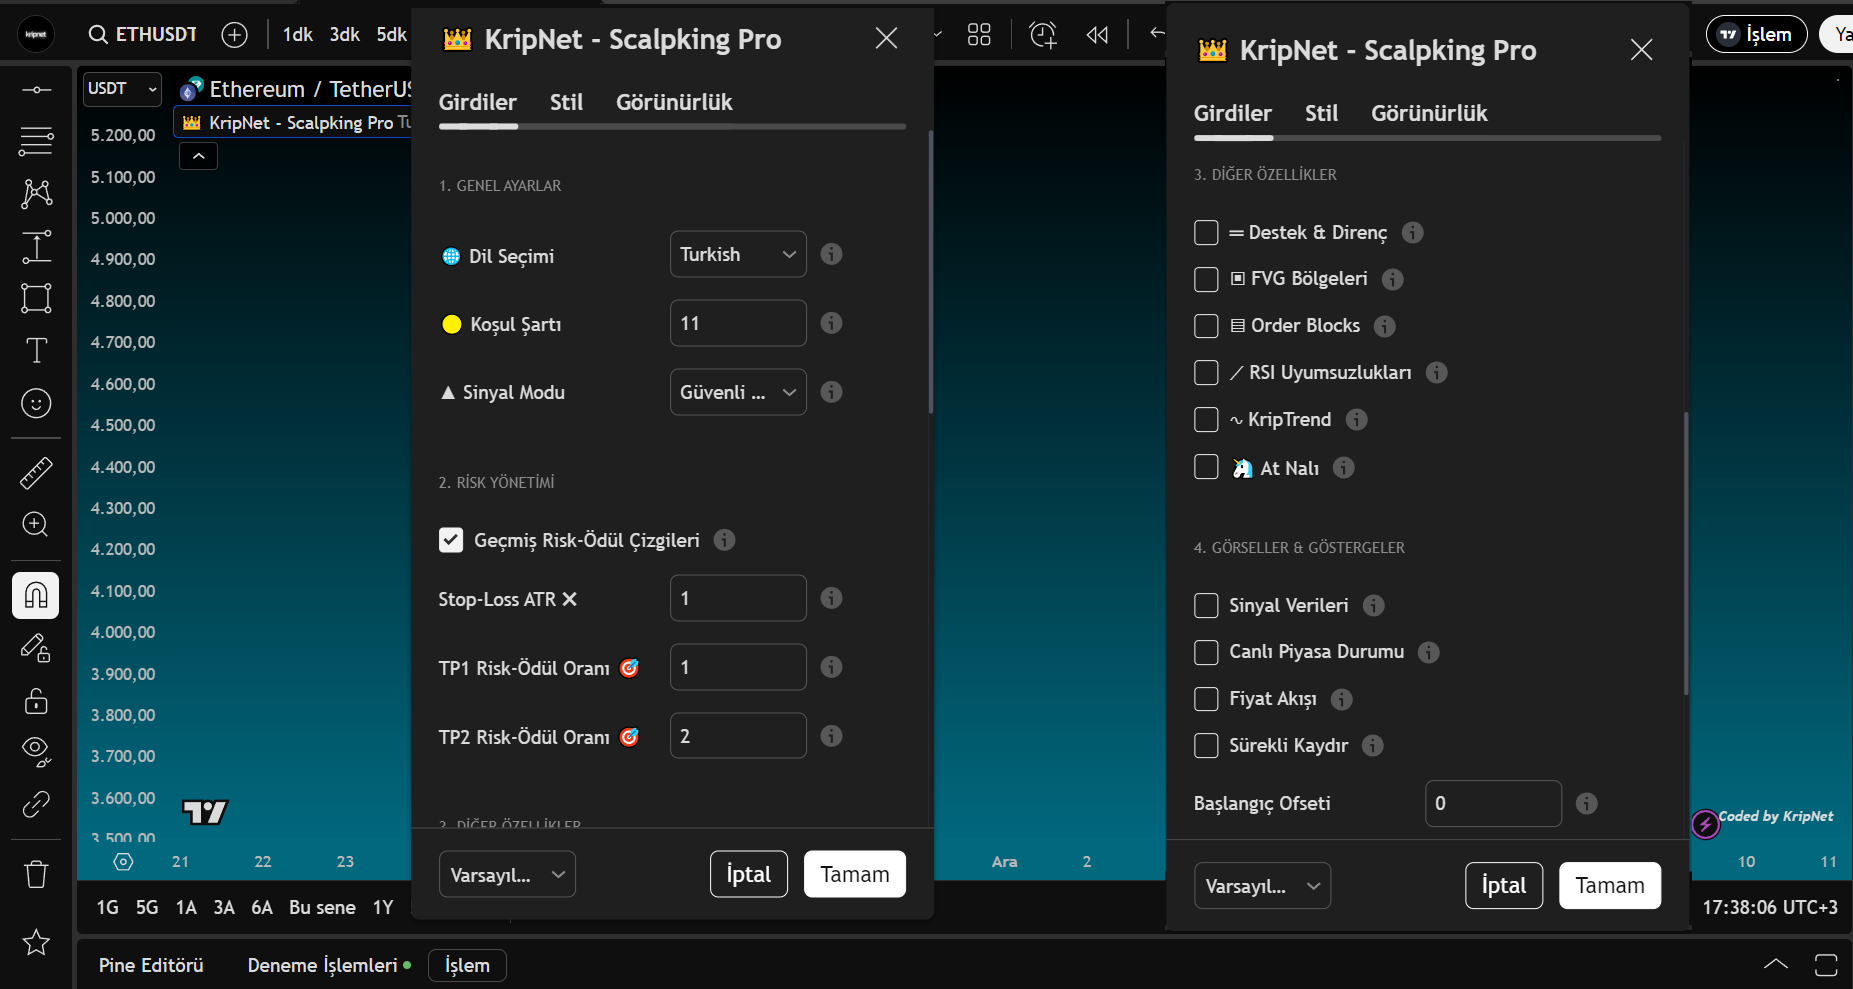Click the add symbol plus icon
Image resolution: width=1853 pixels, height=989 pixels.
pyautogui.click(x=234, y=35)
